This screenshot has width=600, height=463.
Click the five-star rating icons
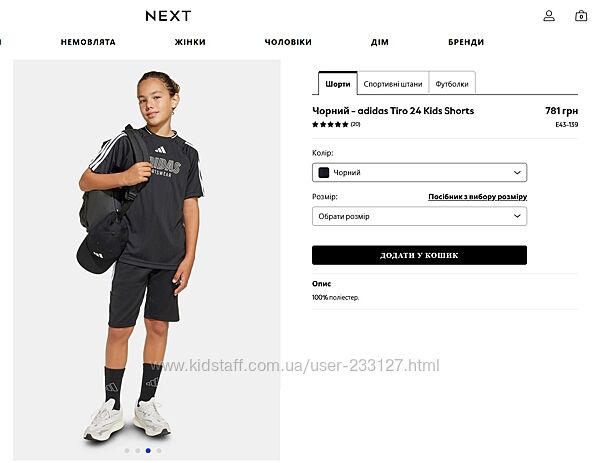tap(330, 124)
